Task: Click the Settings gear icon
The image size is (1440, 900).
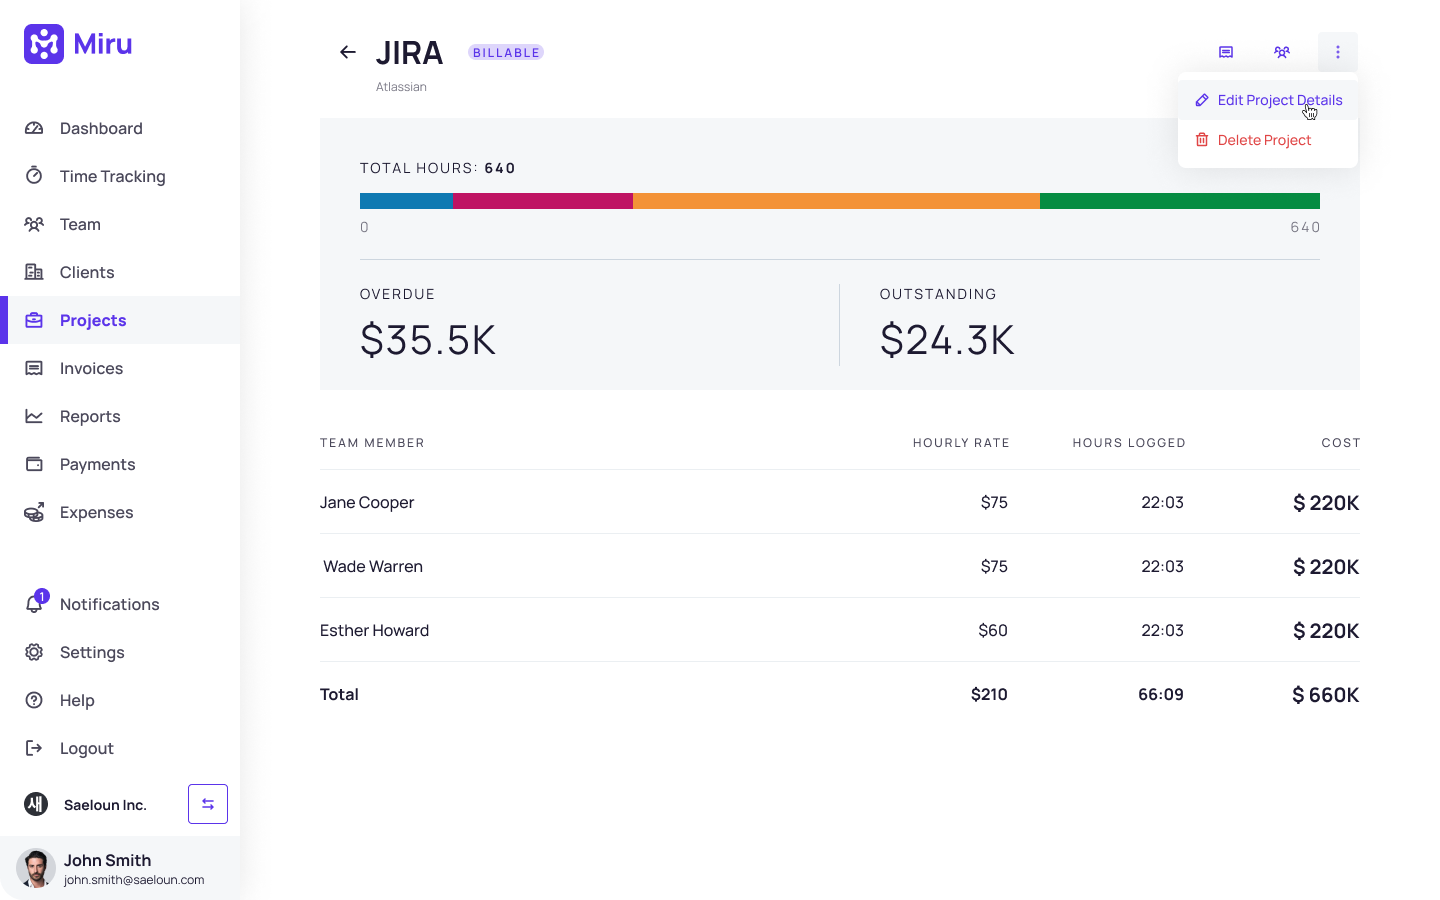Action: coord(34,652)
